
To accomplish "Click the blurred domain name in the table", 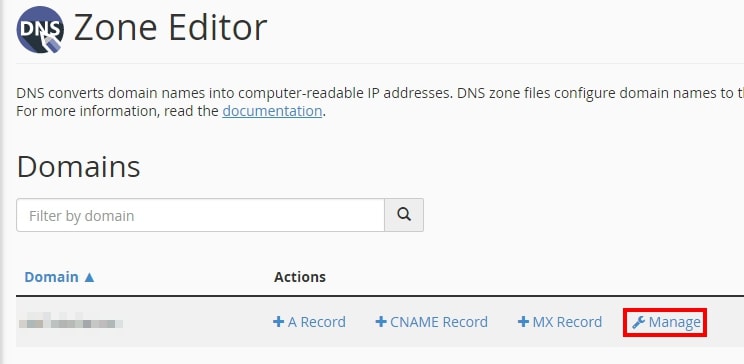I will coord(71,322).
